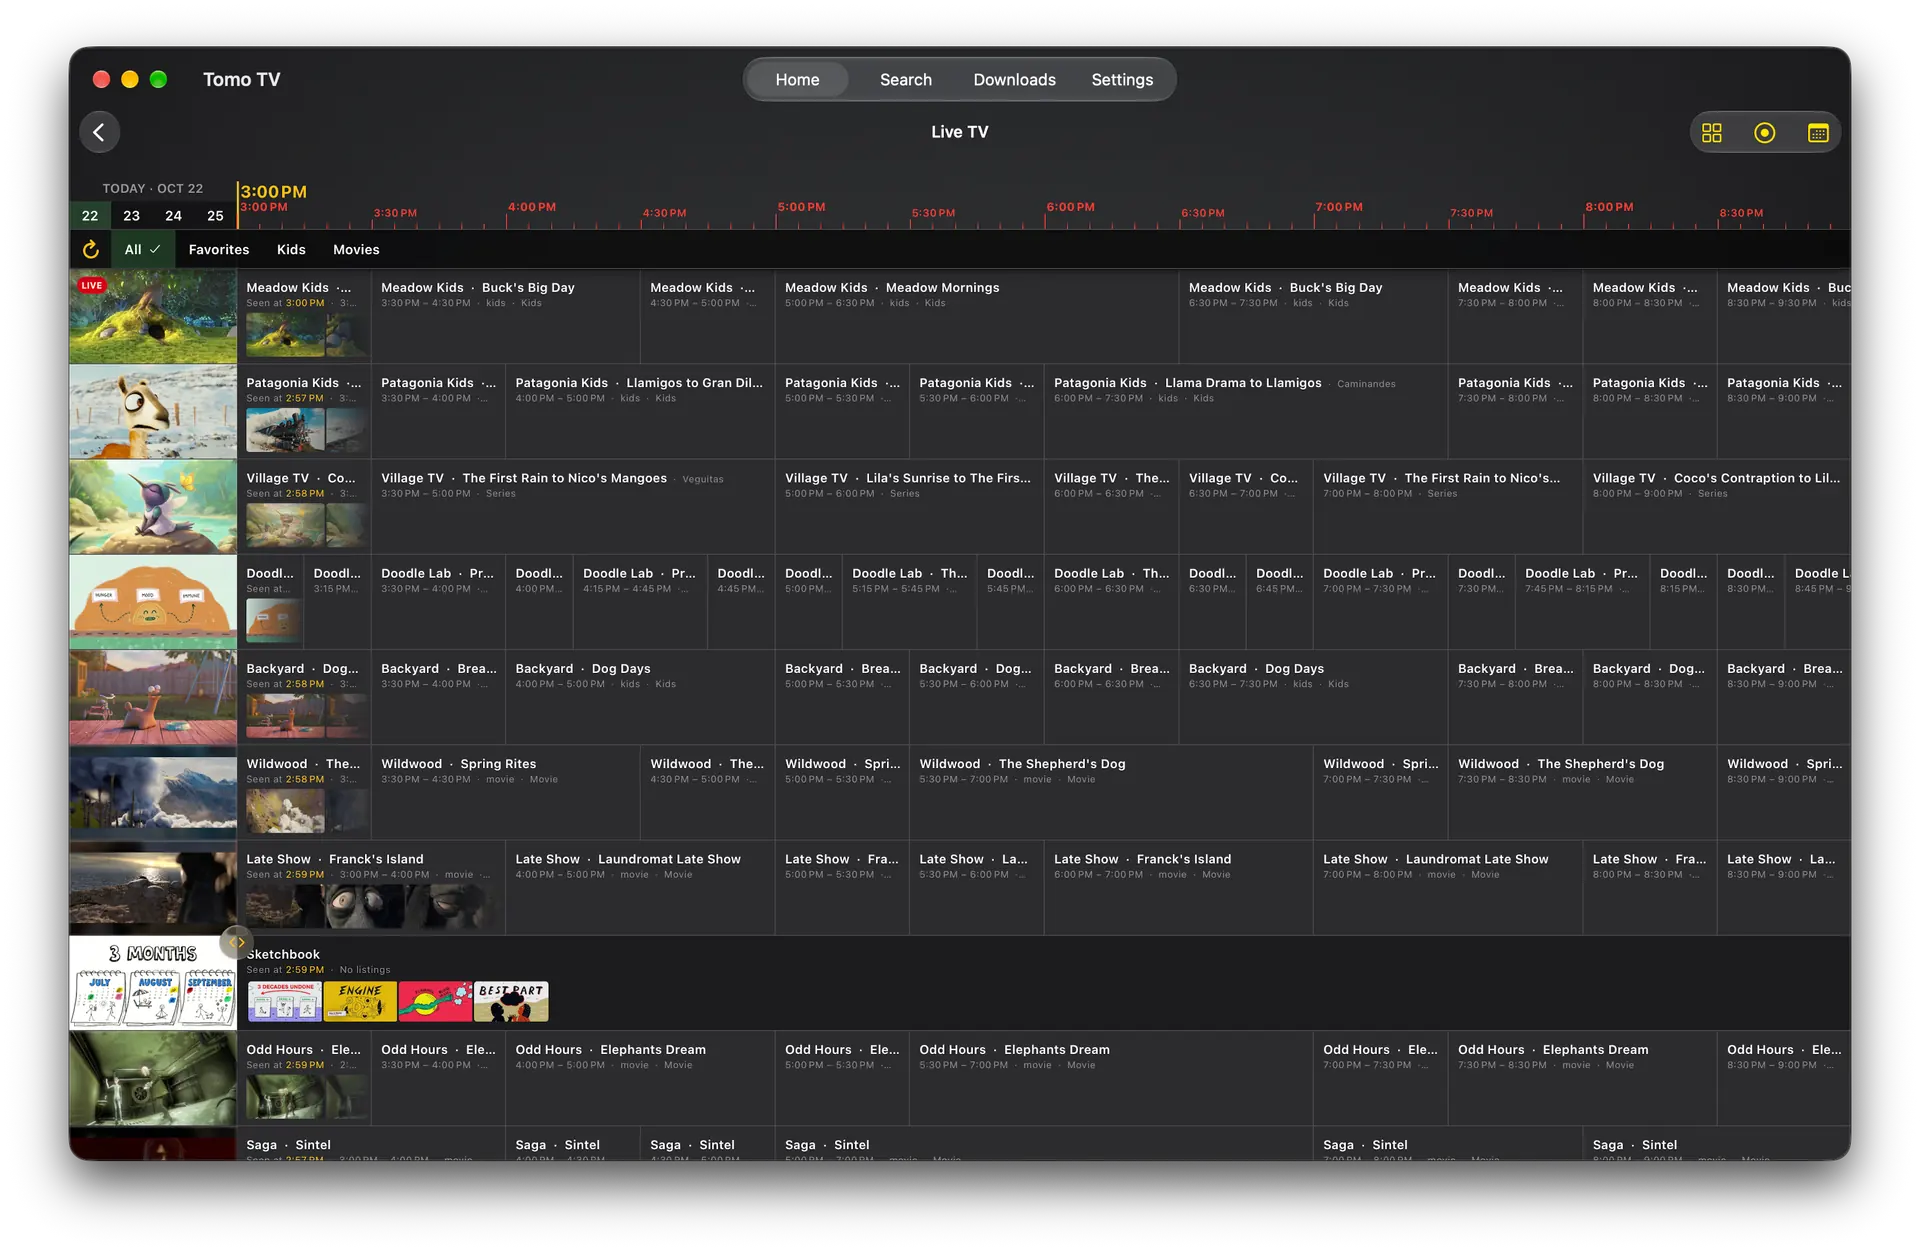Filter channels by Movies
Viewport: 1920px width, 1252px height.
[x=356, y=249]
